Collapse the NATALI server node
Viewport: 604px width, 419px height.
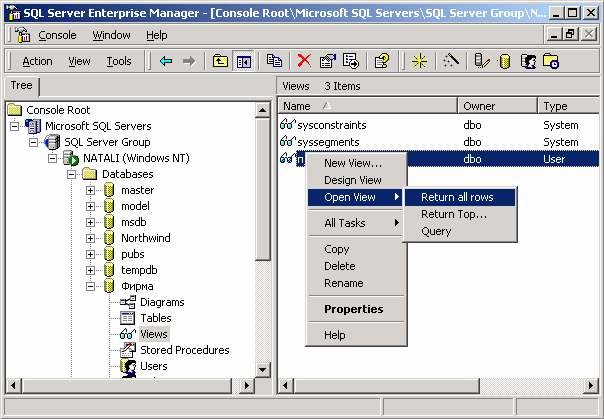coord(52,158)
